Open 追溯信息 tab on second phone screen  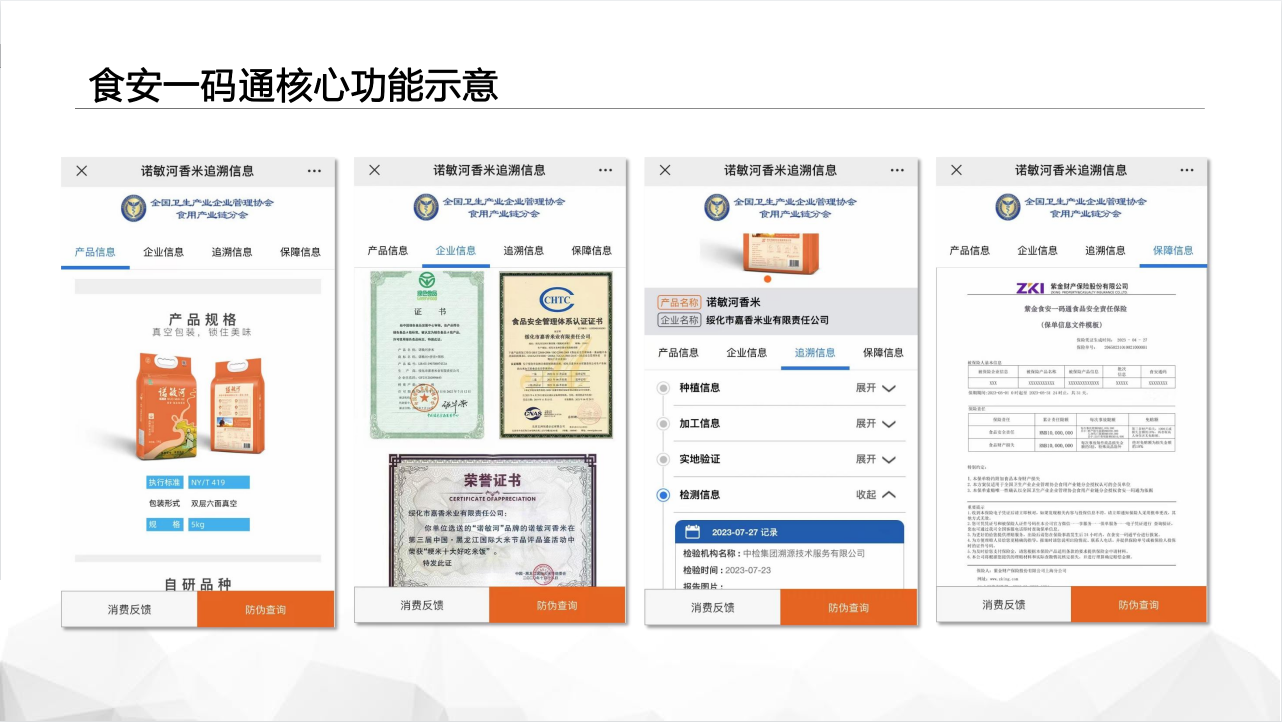point(523,251)
